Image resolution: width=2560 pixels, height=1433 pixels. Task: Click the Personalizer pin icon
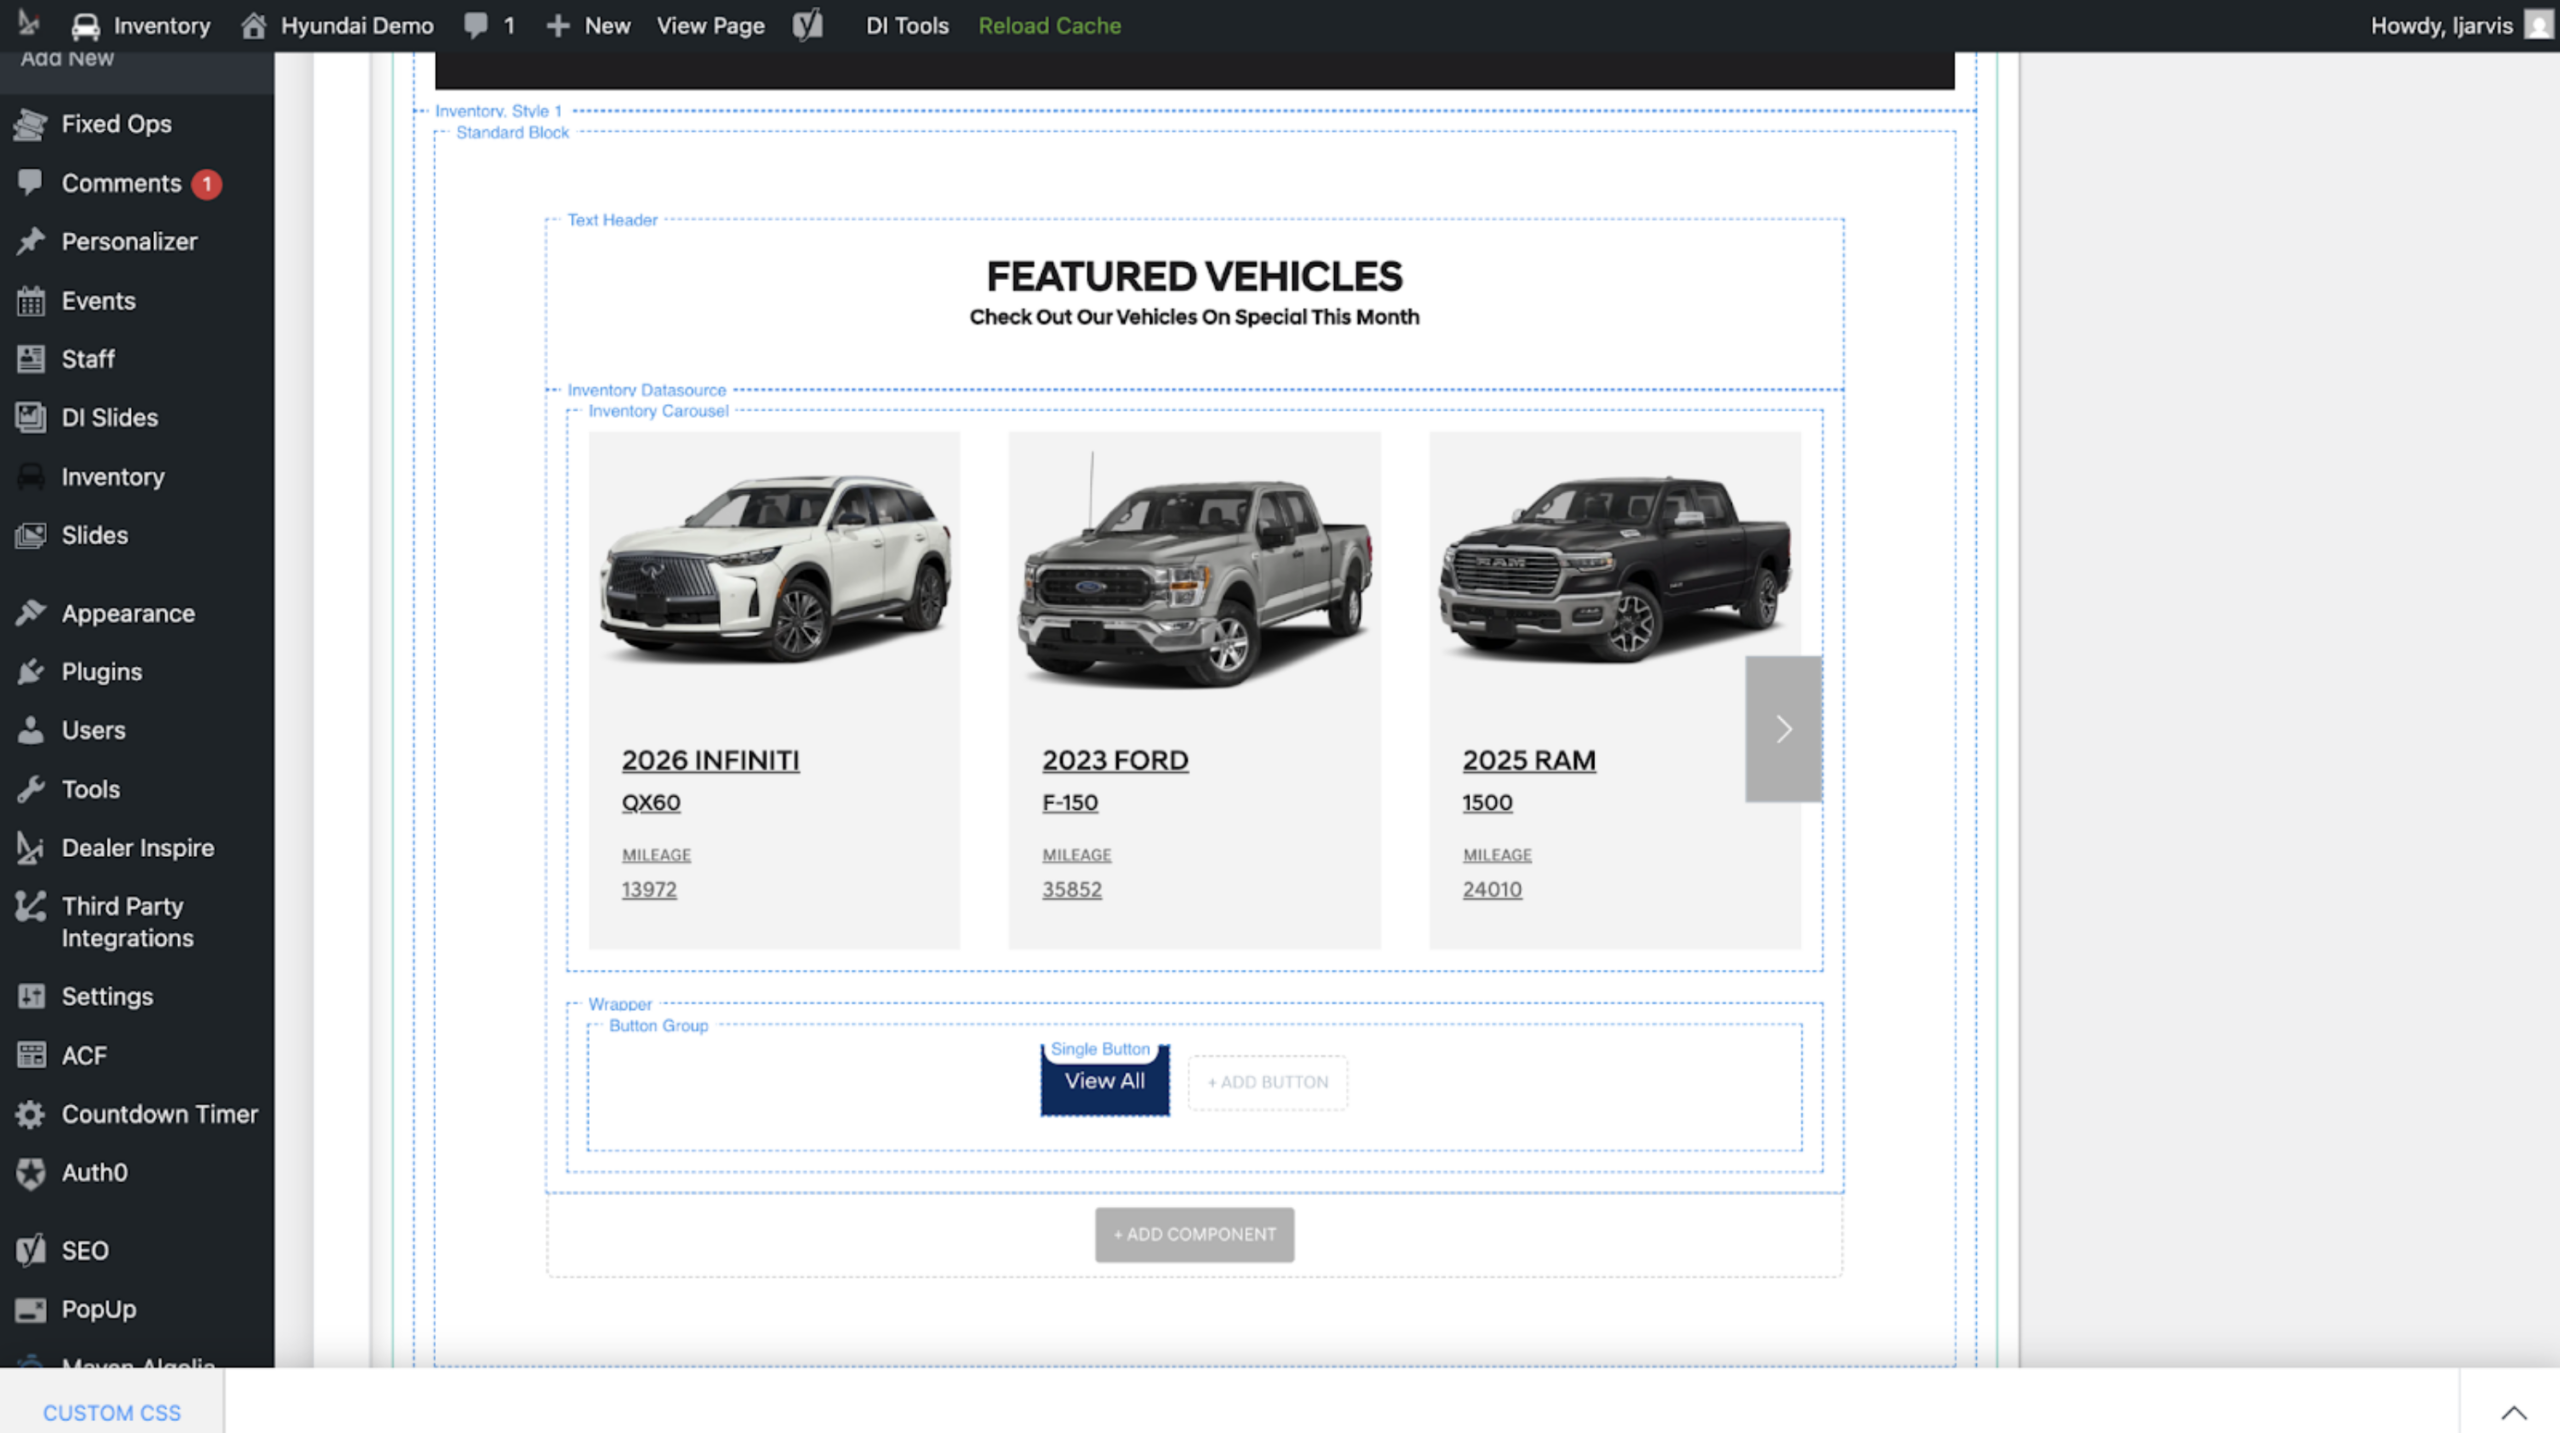(30, 241)
